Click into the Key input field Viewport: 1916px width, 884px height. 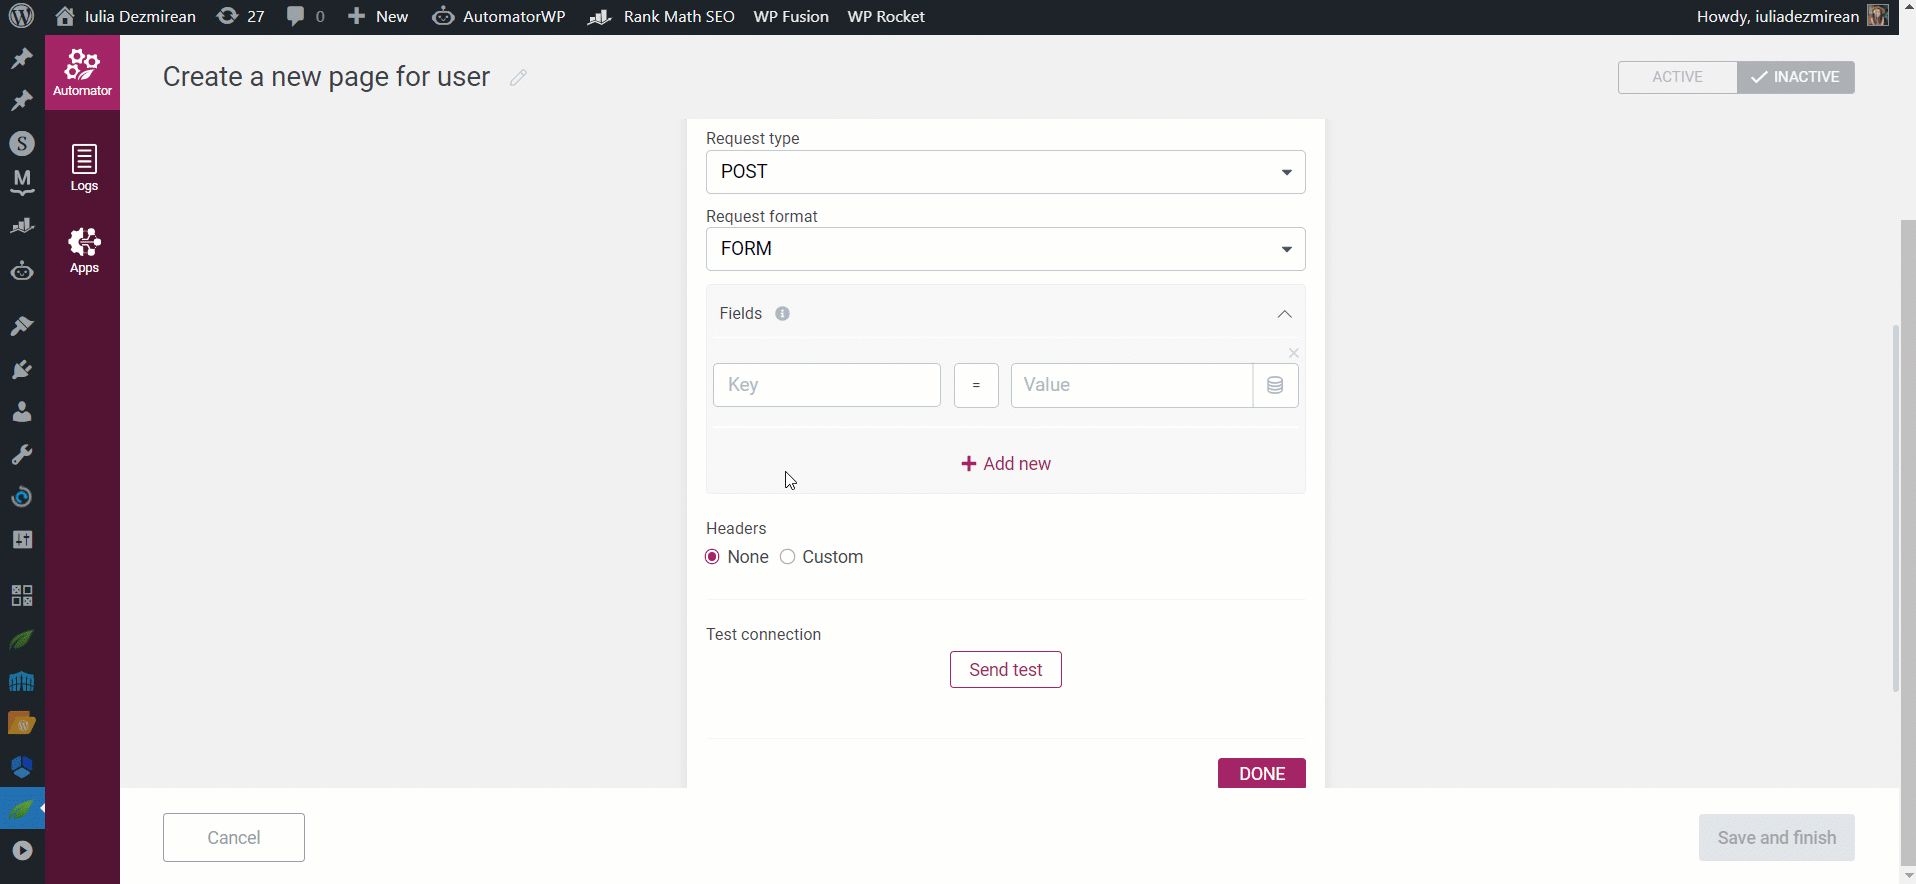[x=827, y=385]
